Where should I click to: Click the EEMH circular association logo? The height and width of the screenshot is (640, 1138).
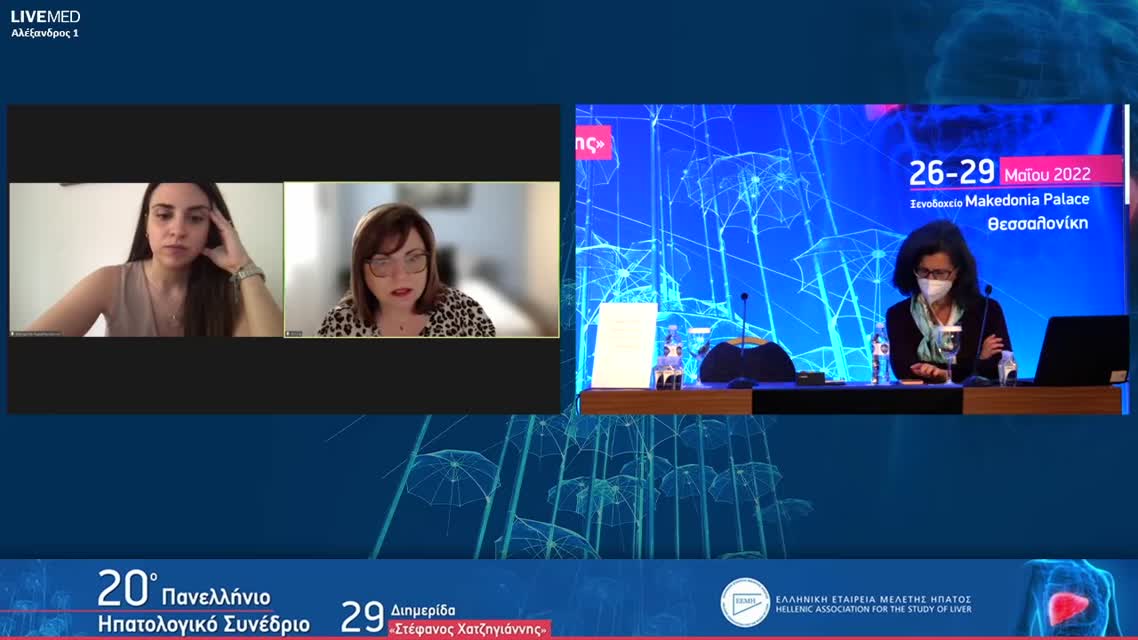coord(745,603)
